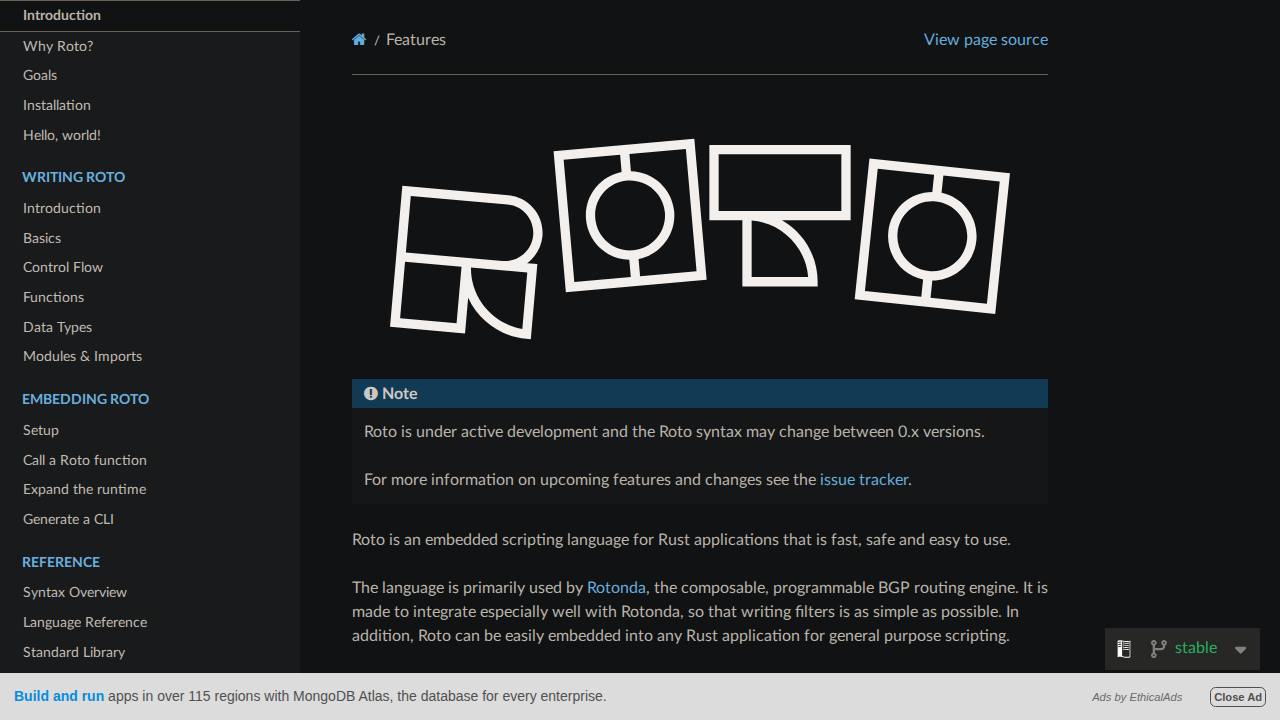Open the Setup page
Image resolution: width=1280 pixels, height=720 pixels.
click(x=150, y=430)
